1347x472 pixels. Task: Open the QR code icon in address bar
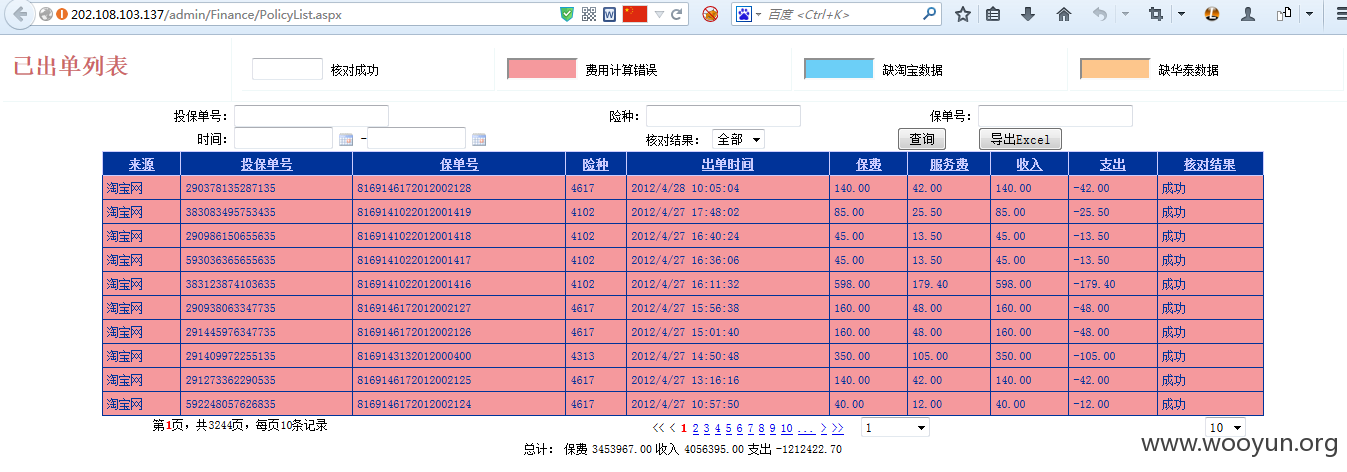pos(589,14)
